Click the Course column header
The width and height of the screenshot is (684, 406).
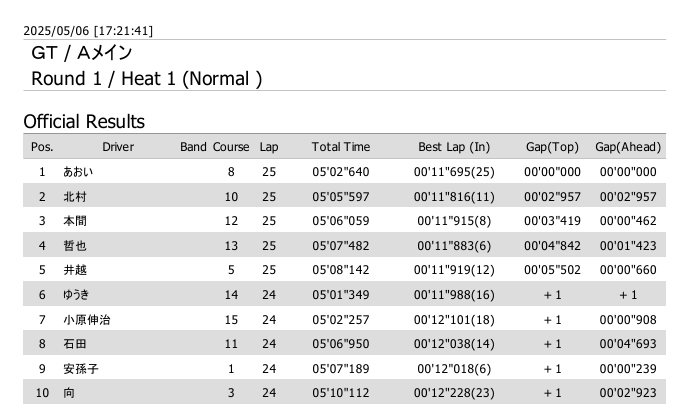[x=231, y=147]
